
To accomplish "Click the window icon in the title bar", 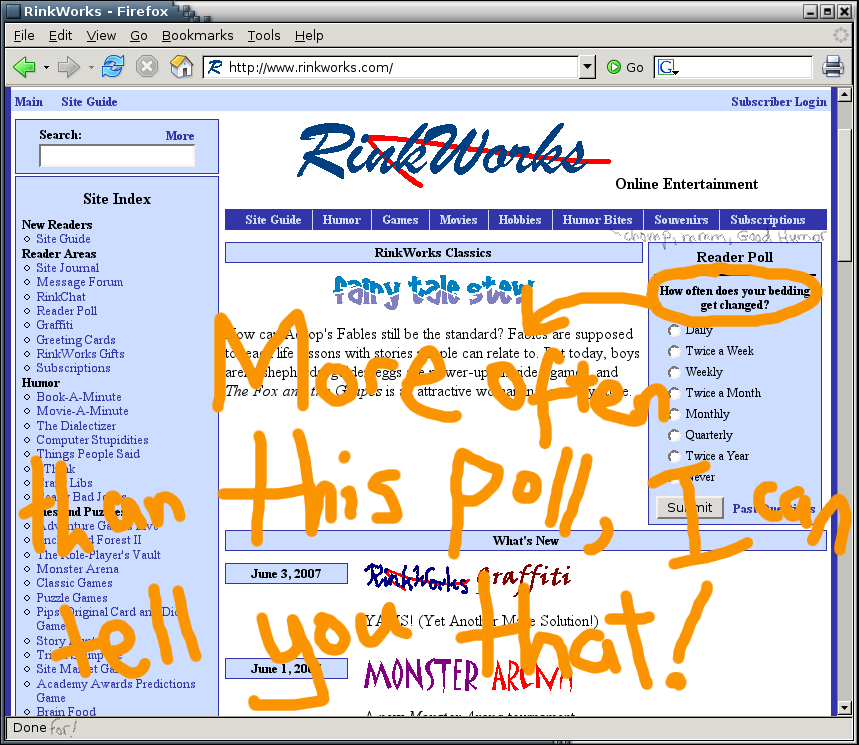I will point(14,11).
